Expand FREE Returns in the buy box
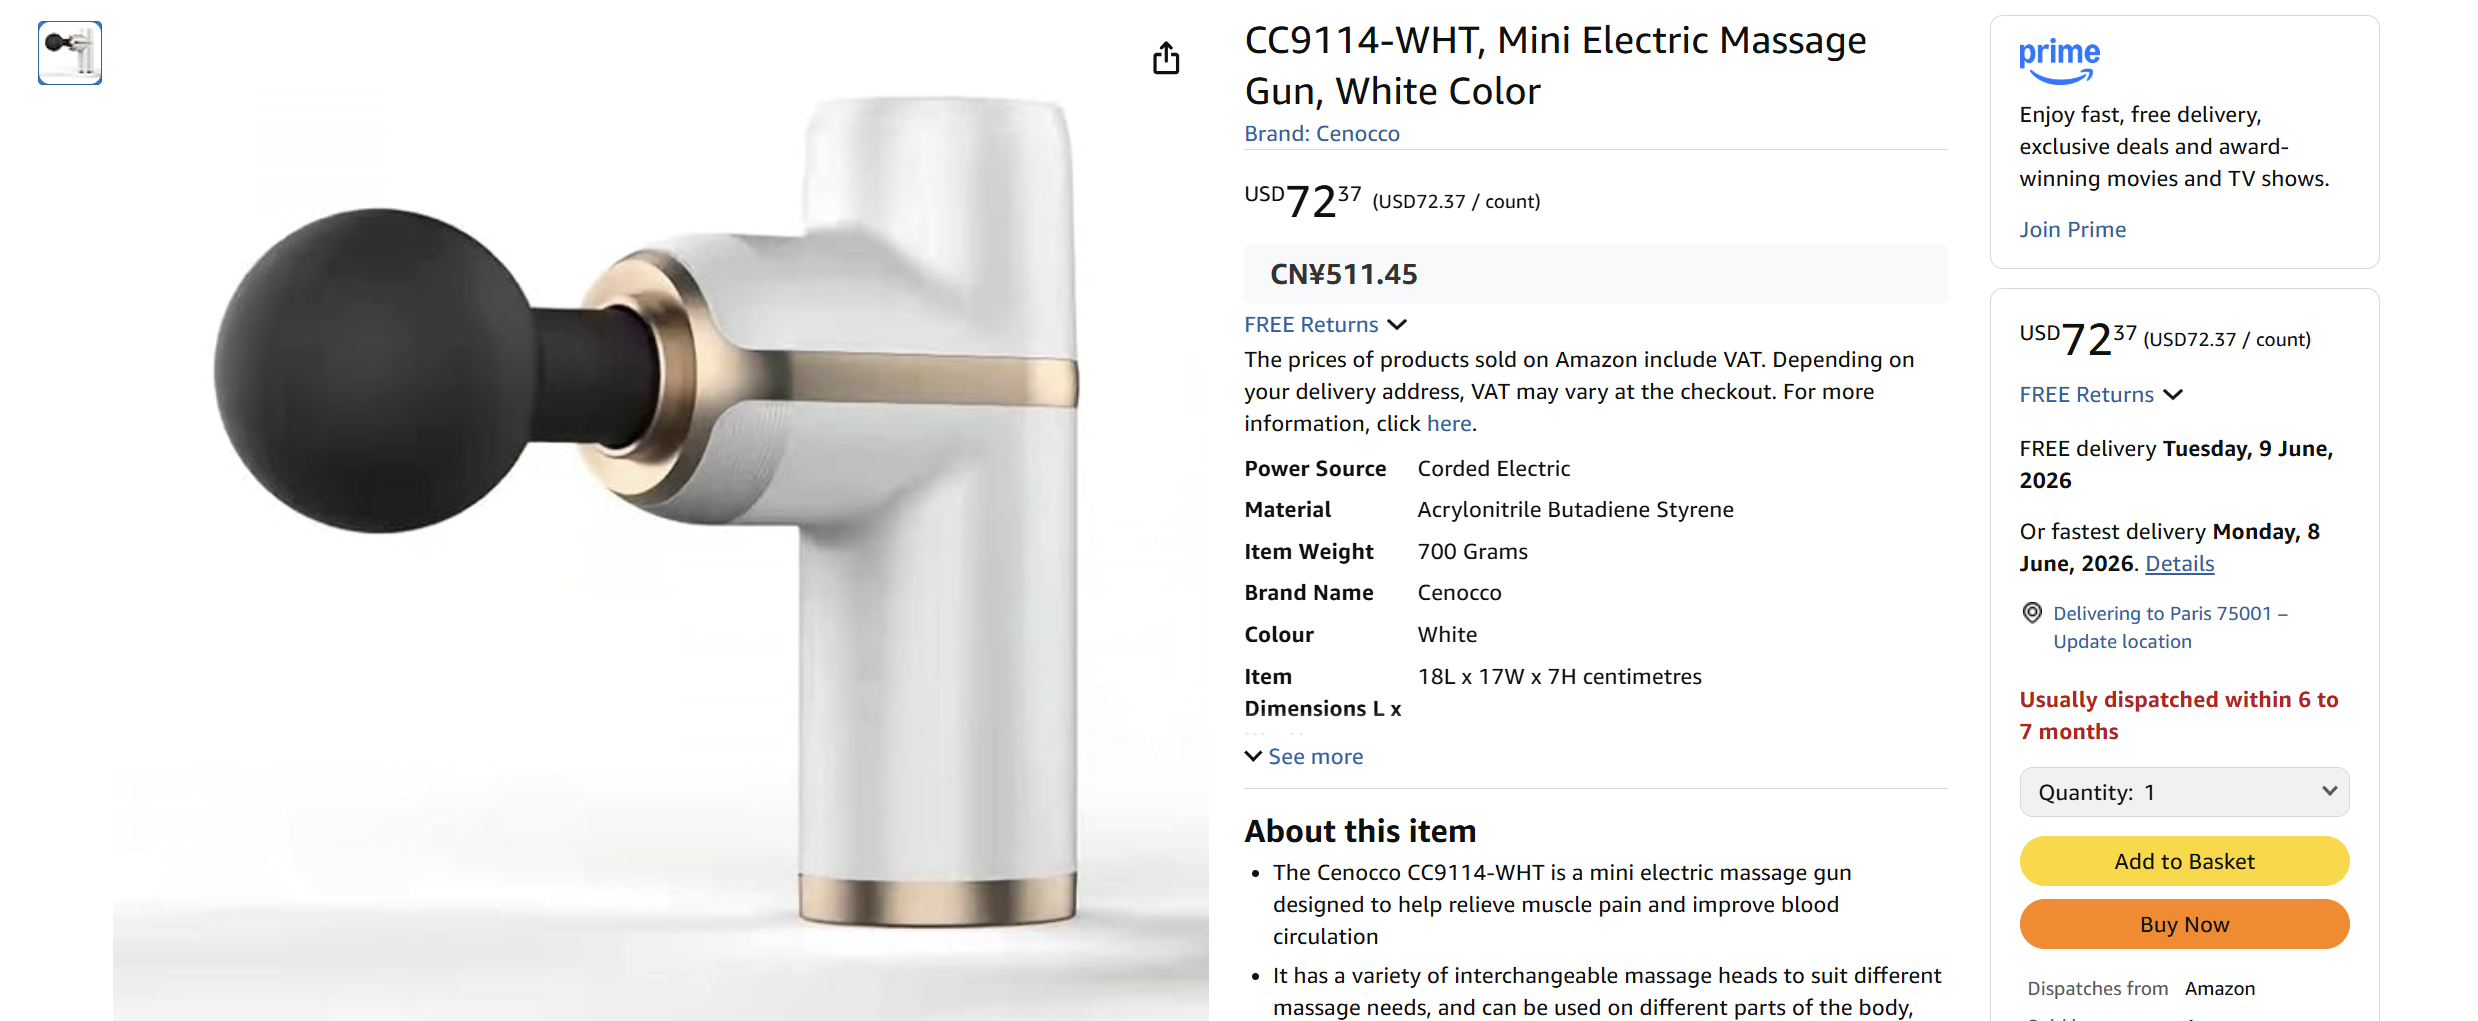 point(2100,395)
